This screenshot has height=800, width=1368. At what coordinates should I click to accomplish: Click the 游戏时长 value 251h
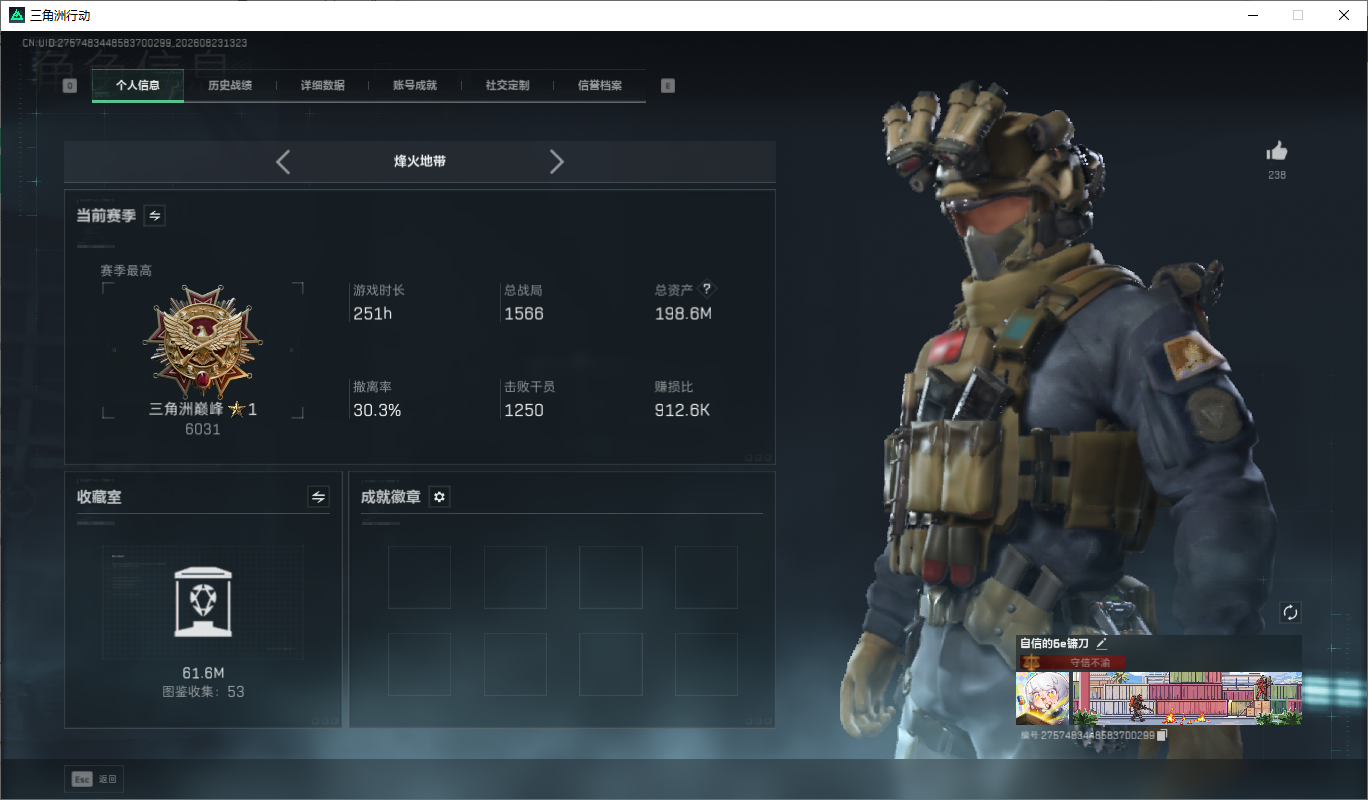point(372,314)
